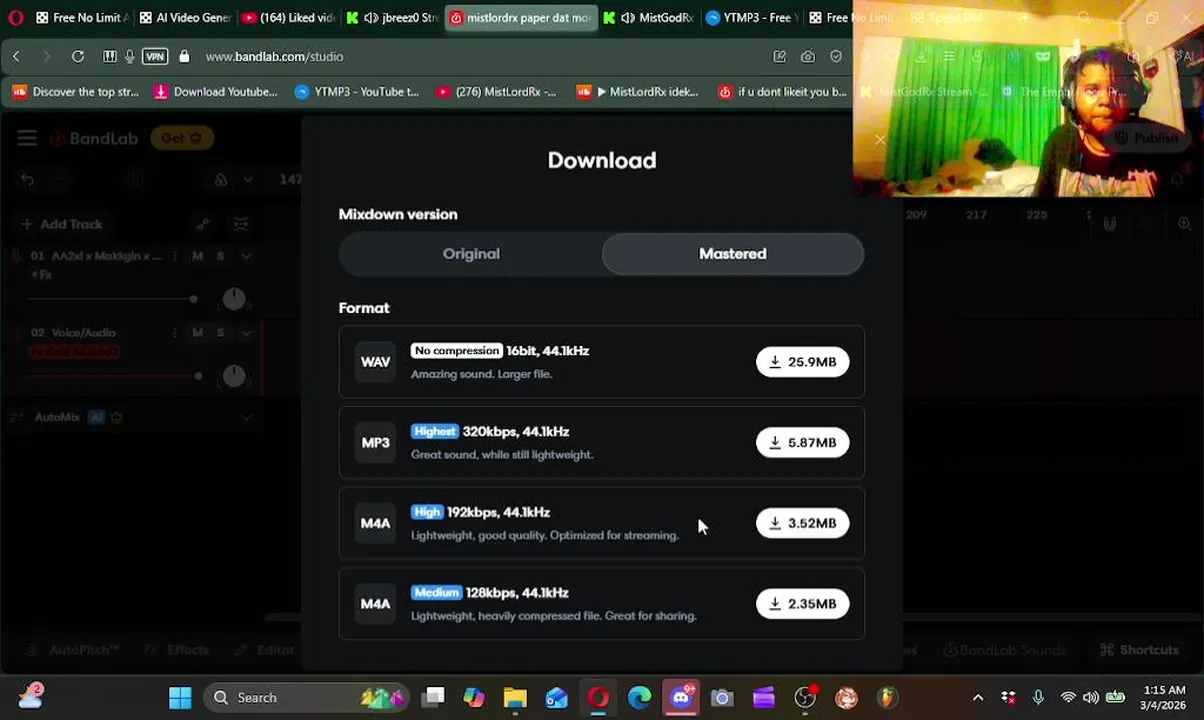The height and width of the screenshot is (720, 1204).
Task: Go back using the browser back arrow
Action: click(16, 57)
